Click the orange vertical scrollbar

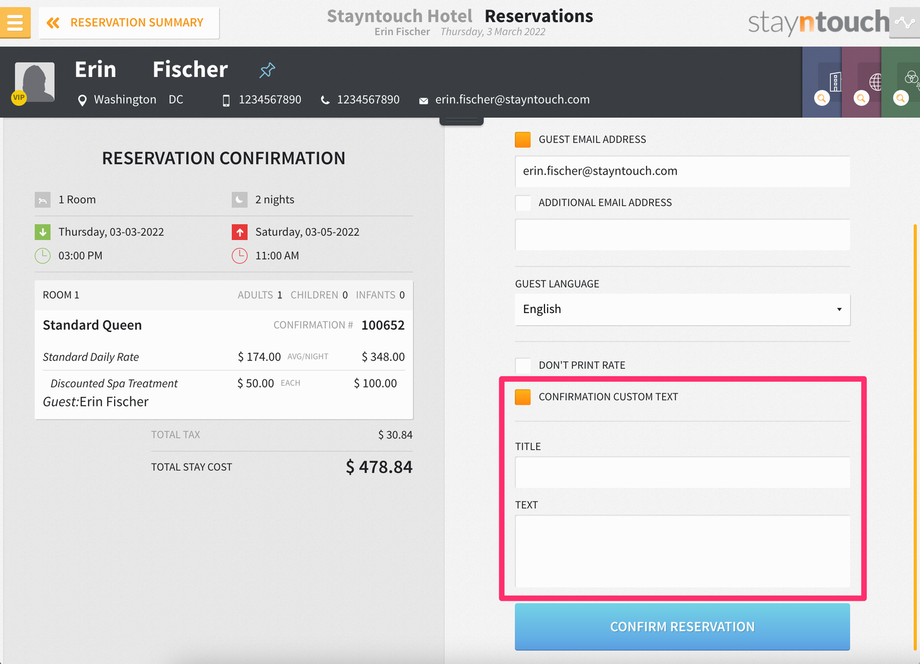(915, 437)
